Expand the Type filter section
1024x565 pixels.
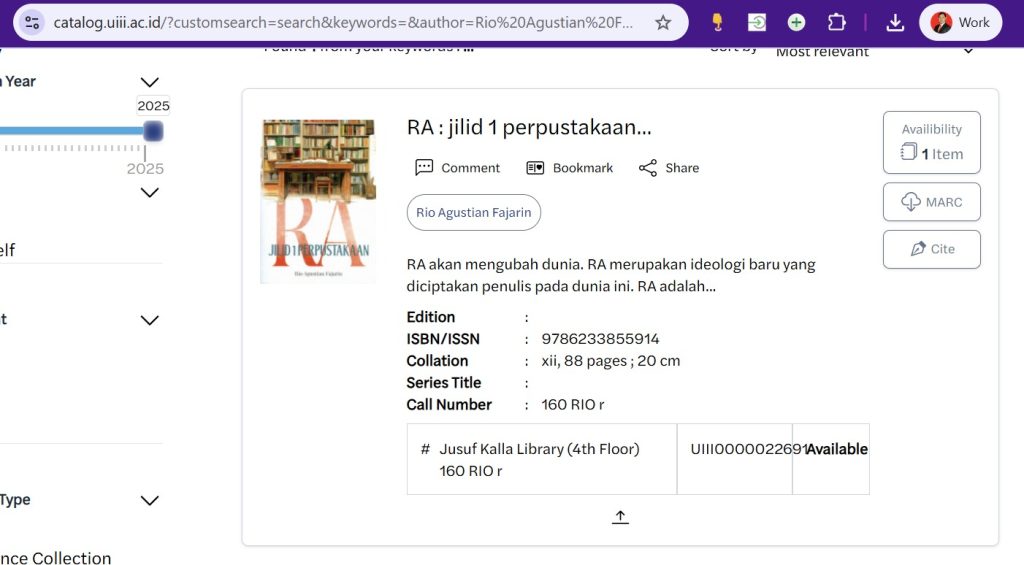(150, 500)
